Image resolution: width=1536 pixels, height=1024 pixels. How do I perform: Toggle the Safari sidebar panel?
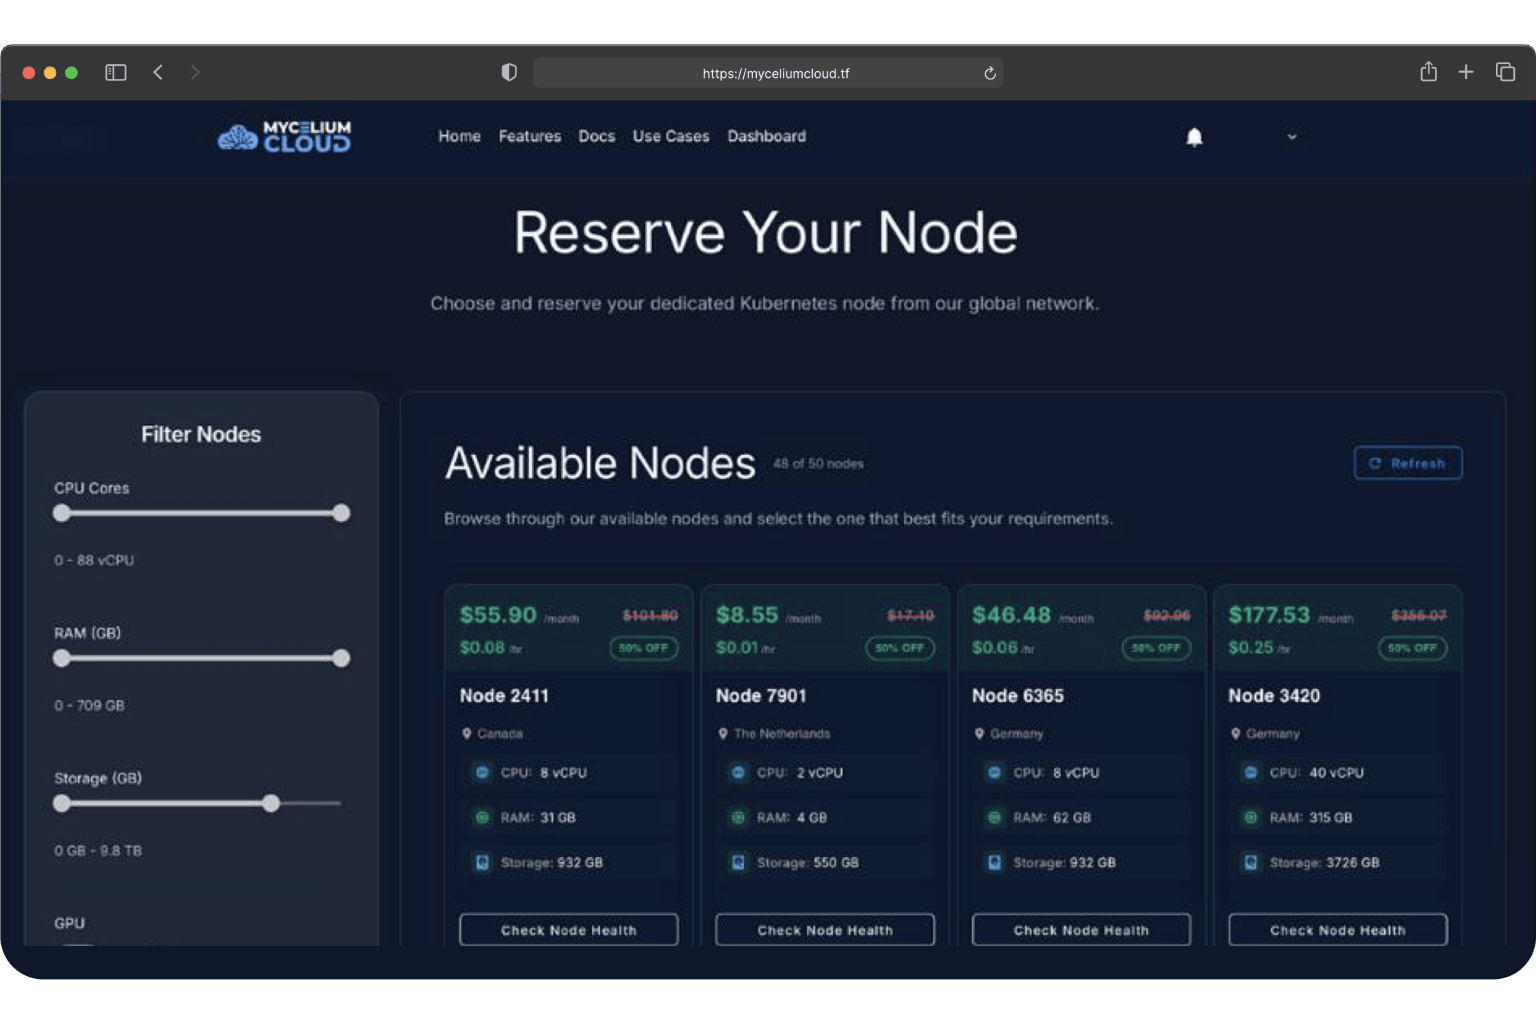[116, 73]
